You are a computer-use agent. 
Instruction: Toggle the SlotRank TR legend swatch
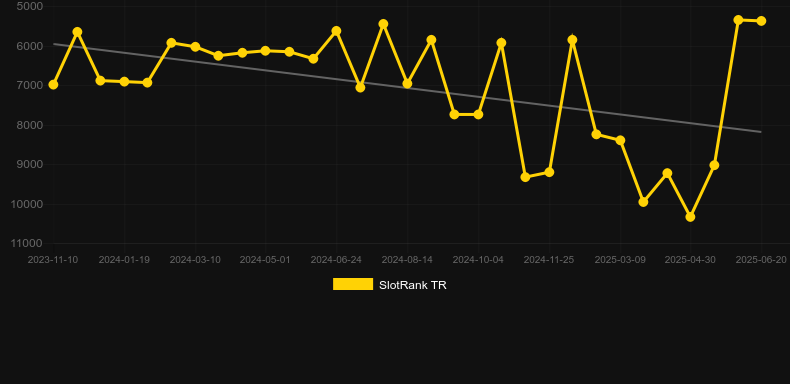pos(353,284)
